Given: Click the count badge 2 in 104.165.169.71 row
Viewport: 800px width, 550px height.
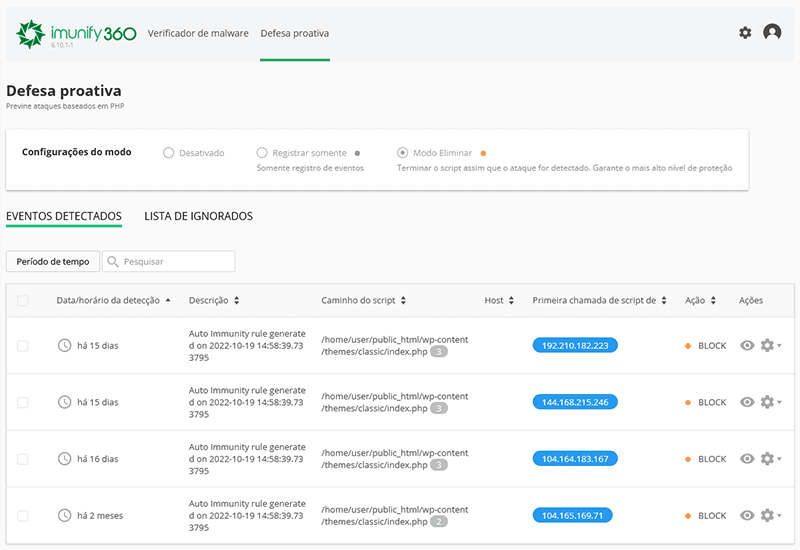Looking at the screenshot, I should pos(439,521).
